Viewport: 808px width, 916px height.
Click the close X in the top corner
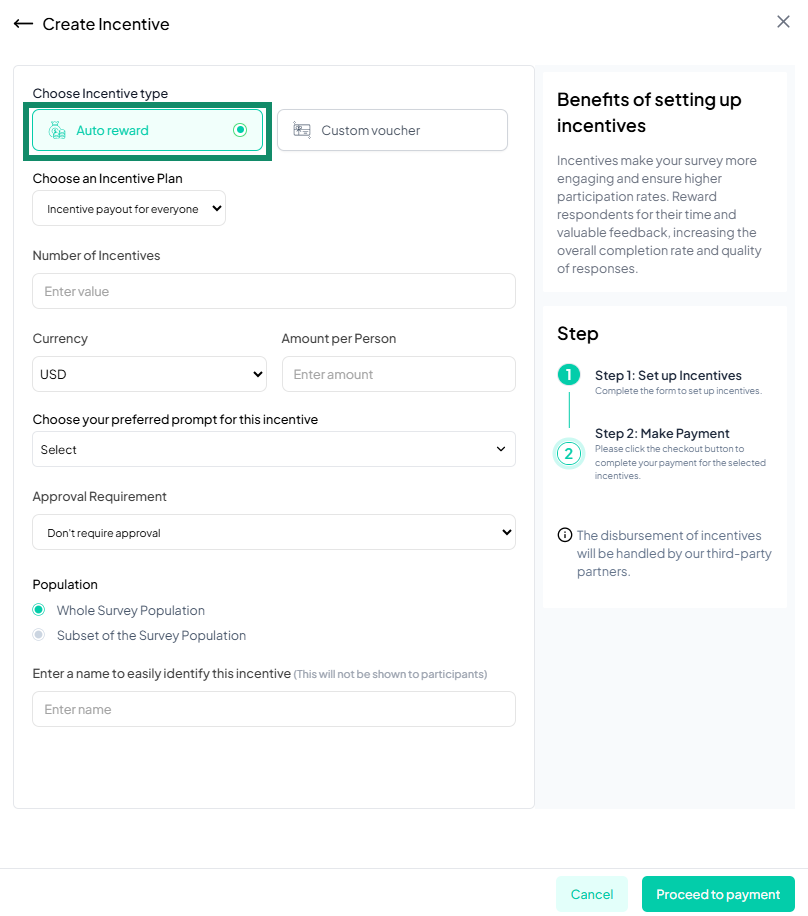pyautogui.click(x=783, y=20)
